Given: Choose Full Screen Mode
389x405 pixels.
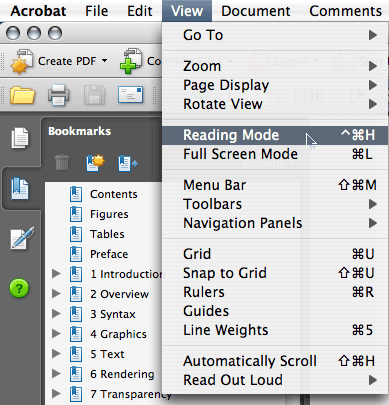Looking at the screenshot, I should click(x=275, y=154).
